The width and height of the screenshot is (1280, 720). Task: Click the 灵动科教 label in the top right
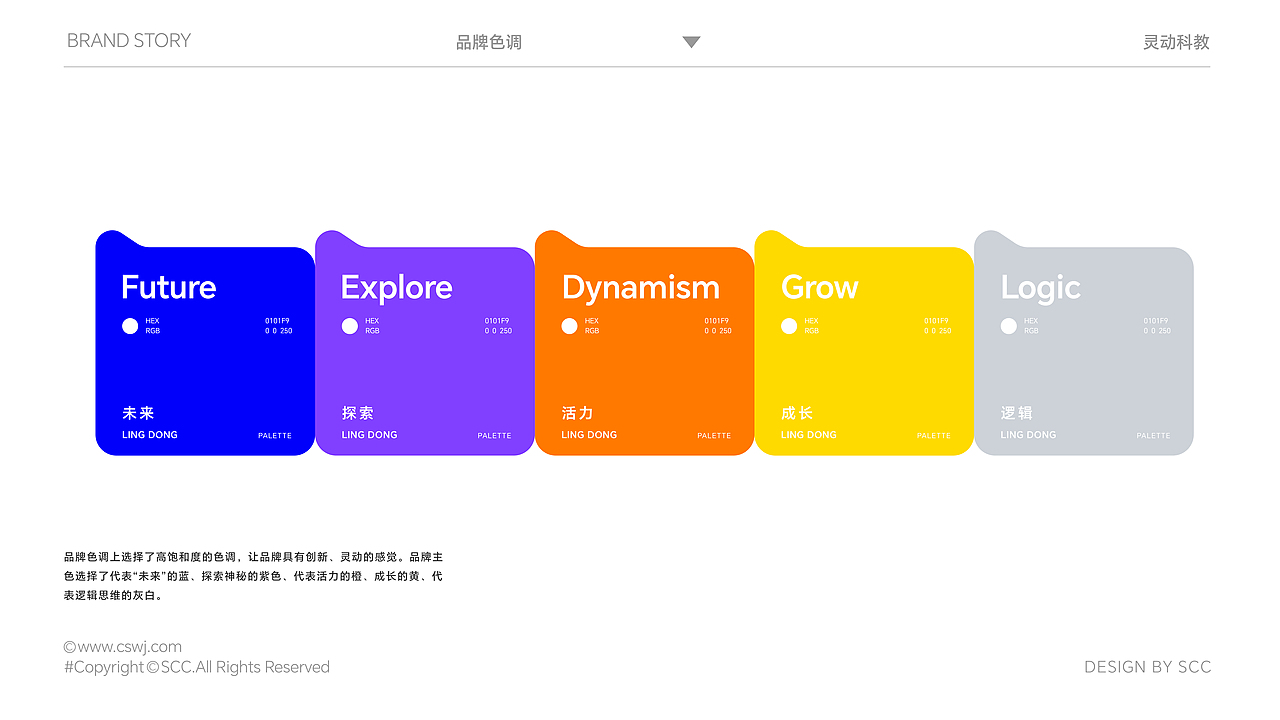(1175, 41)
